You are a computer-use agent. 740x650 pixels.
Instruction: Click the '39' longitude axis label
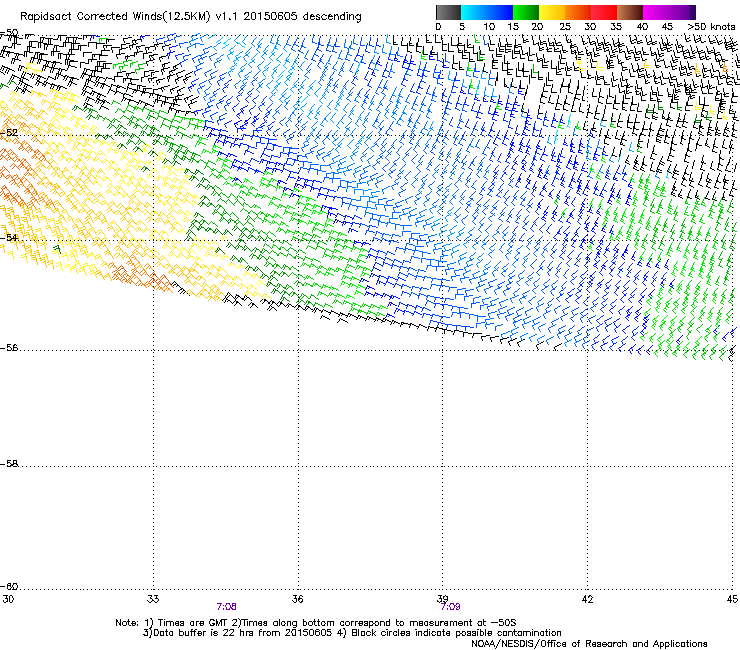point(443,599)
